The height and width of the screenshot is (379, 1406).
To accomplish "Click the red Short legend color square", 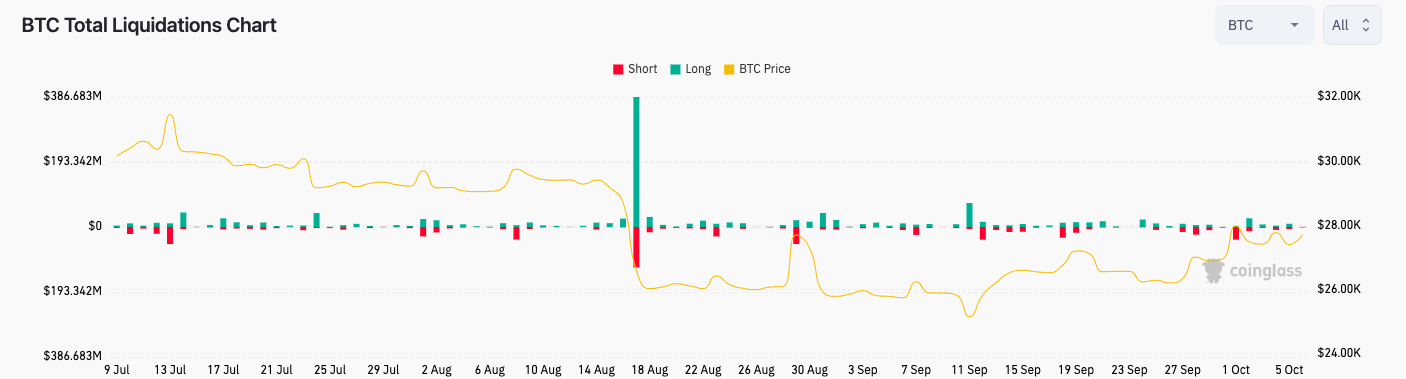I will pyautogui.click(x=618, y=69).
